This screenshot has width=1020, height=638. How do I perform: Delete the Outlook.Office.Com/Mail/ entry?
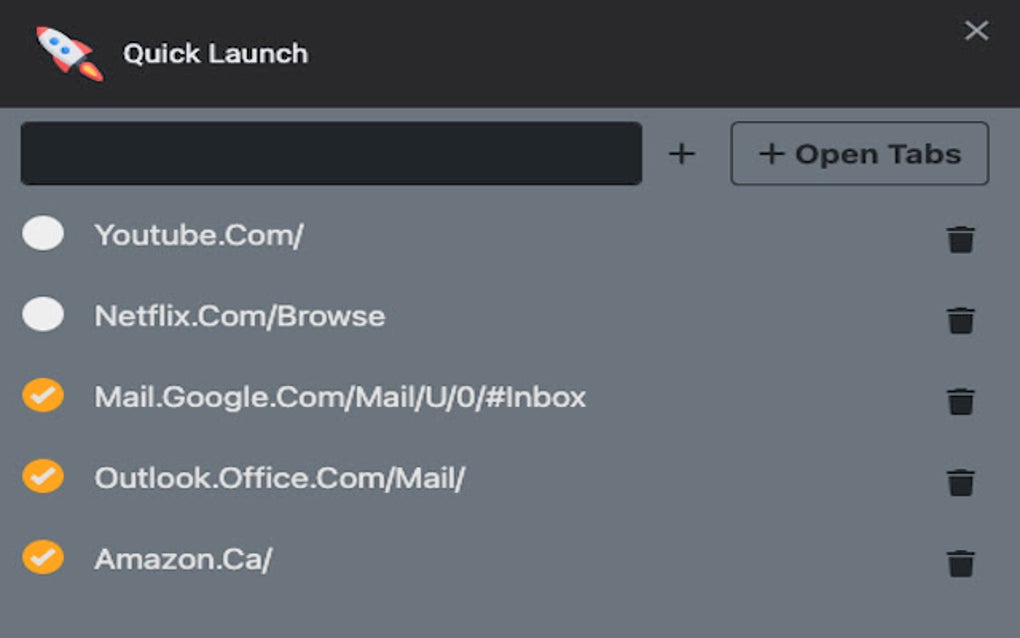[961, 482]
